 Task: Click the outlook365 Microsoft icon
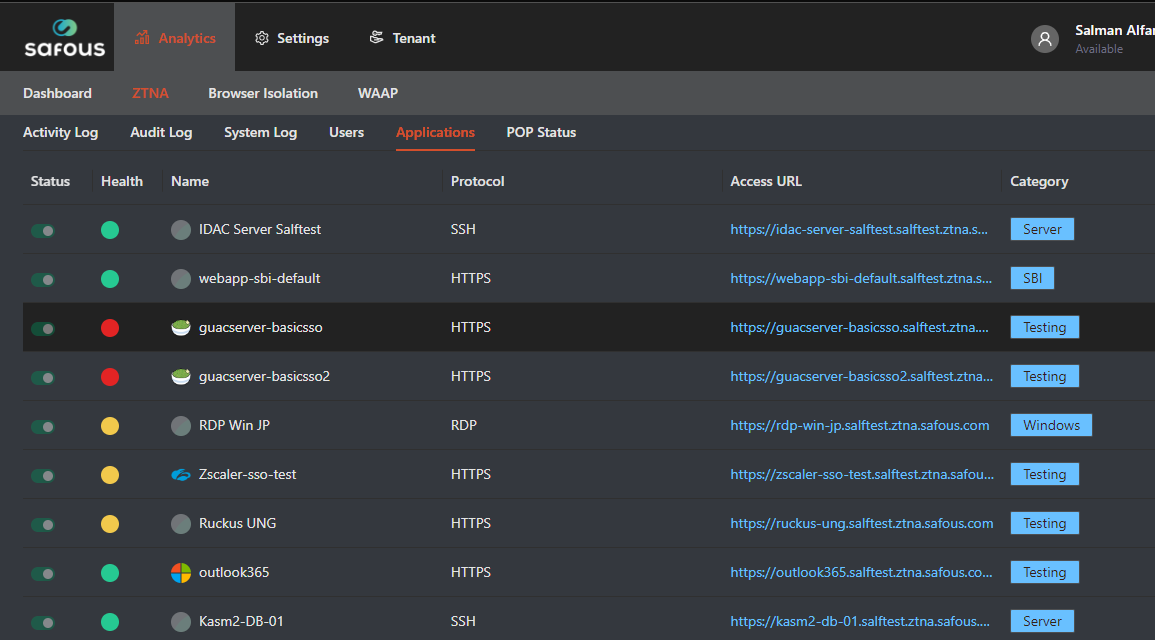[180, 573]
